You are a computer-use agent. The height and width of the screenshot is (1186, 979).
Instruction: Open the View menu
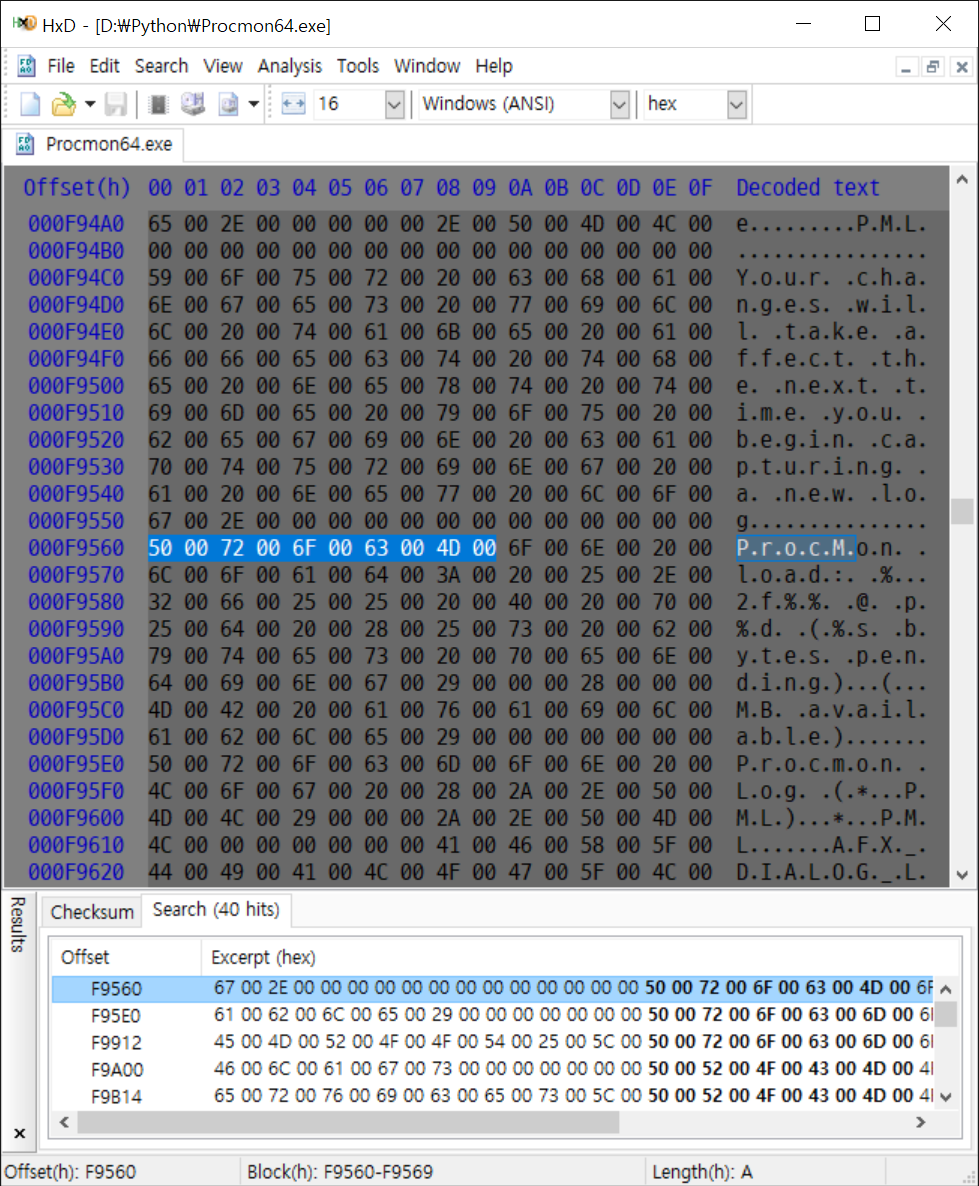tap(222, 66)
